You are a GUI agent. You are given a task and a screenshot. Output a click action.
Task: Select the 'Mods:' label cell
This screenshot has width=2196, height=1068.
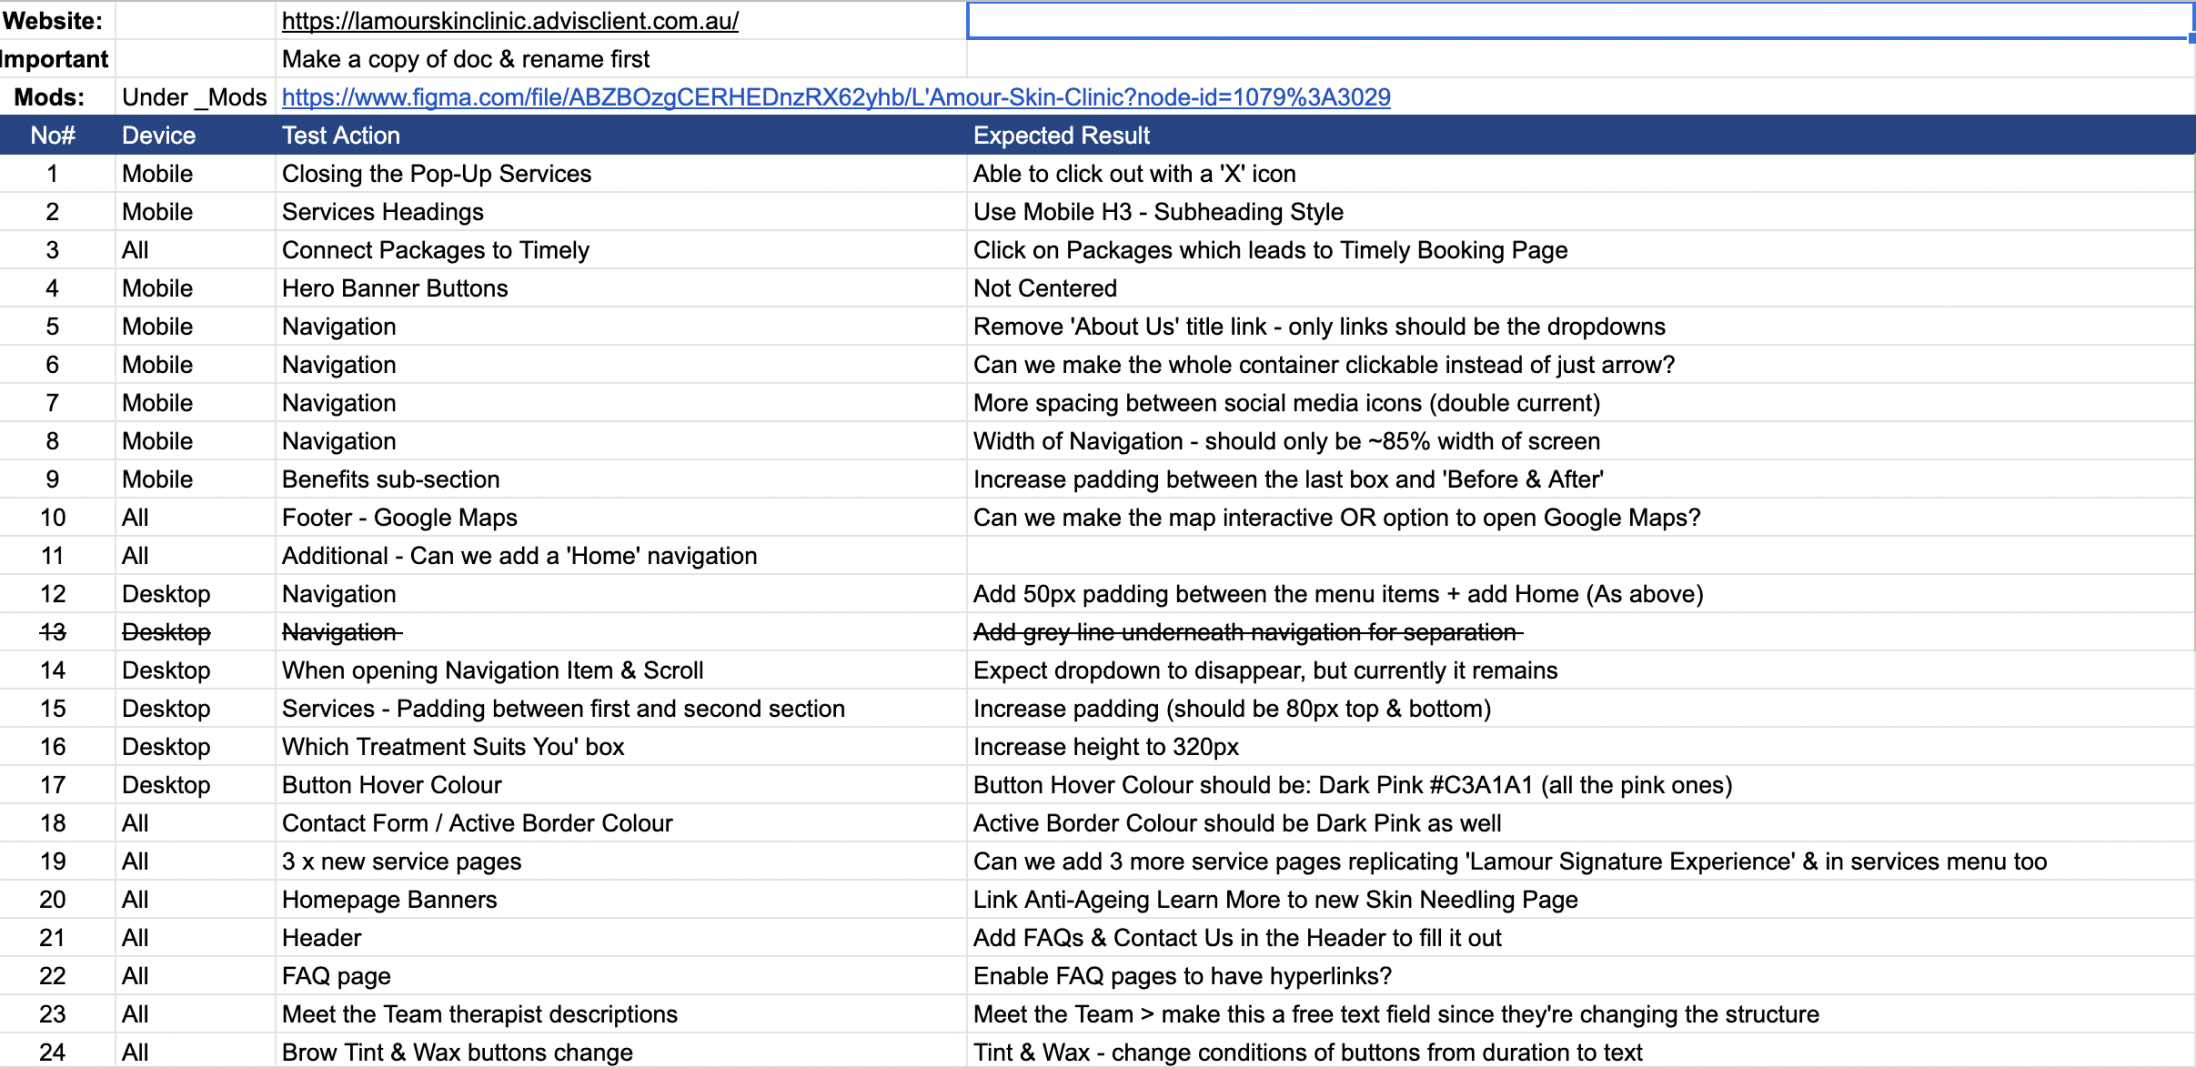click(x=57, y=97)
